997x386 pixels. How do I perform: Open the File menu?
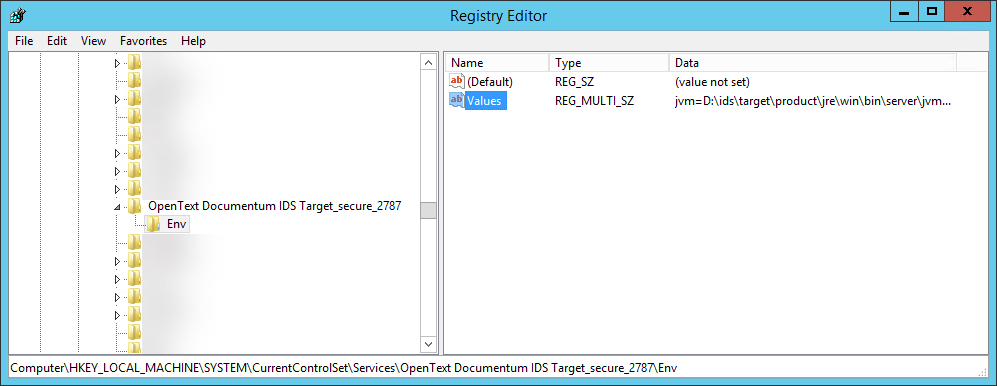pyautogui.click(x=24, y=41)
